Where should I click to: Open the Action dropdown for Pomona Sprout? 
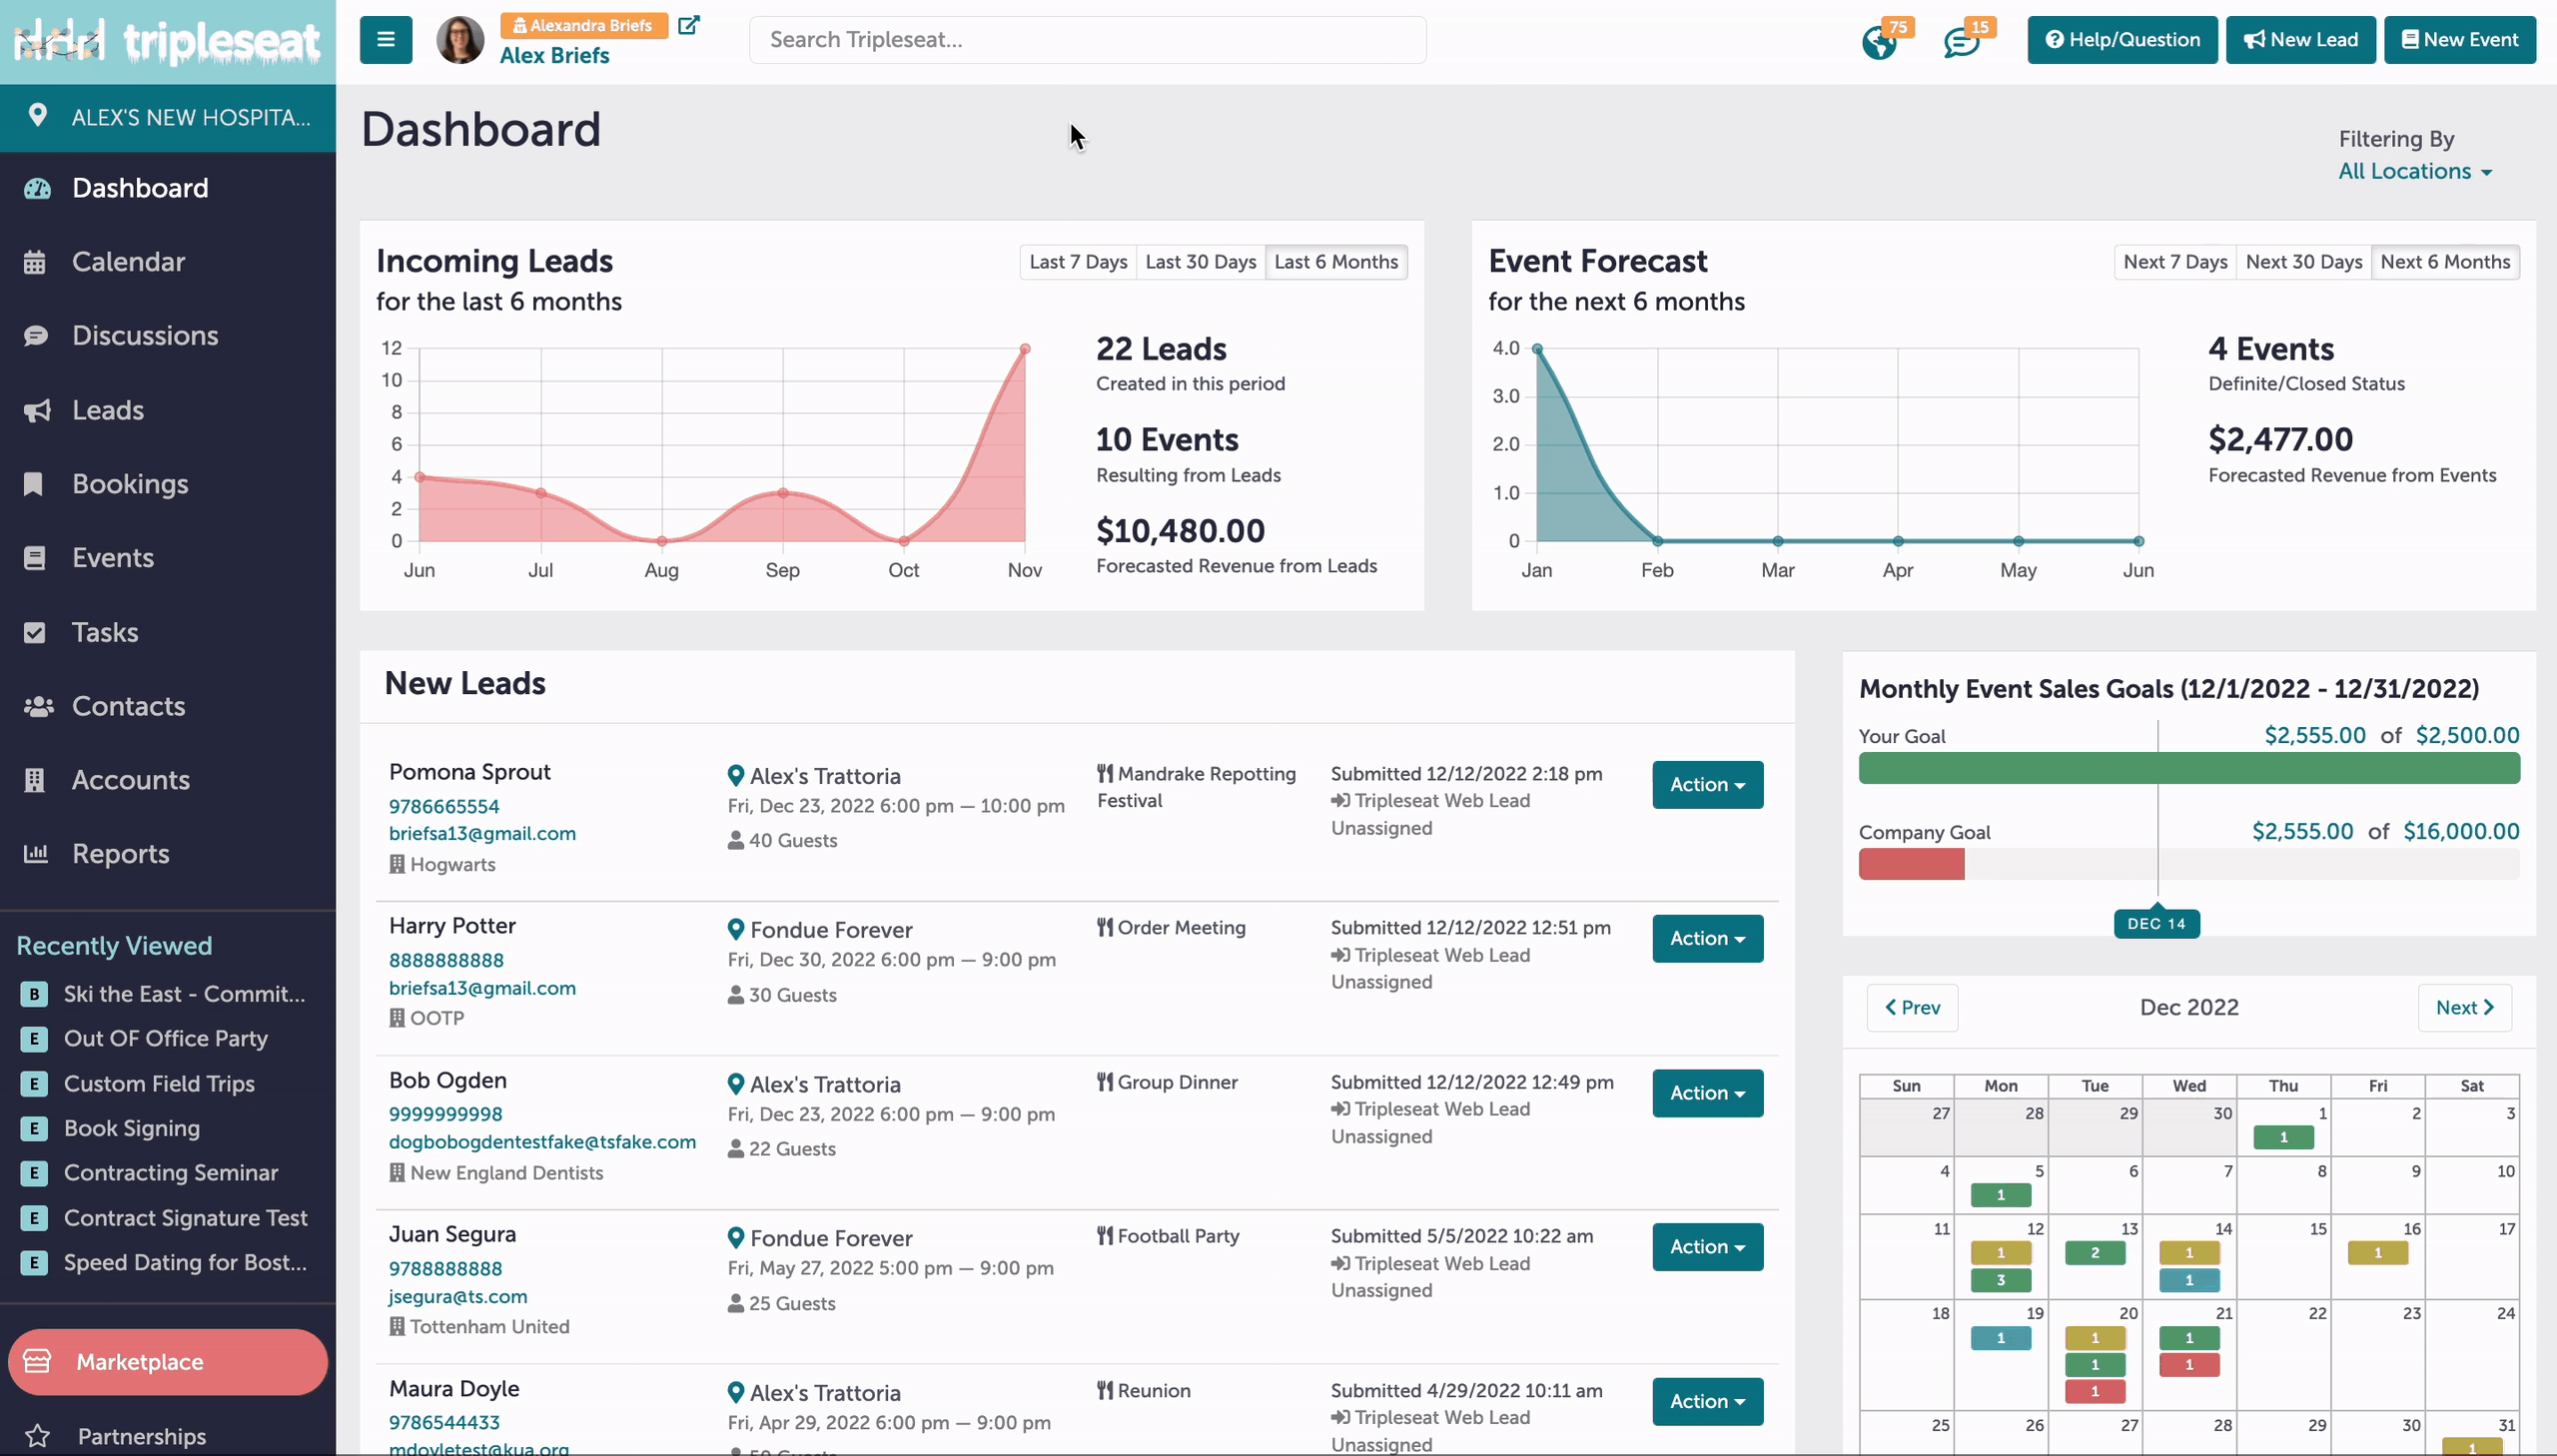1707,785
